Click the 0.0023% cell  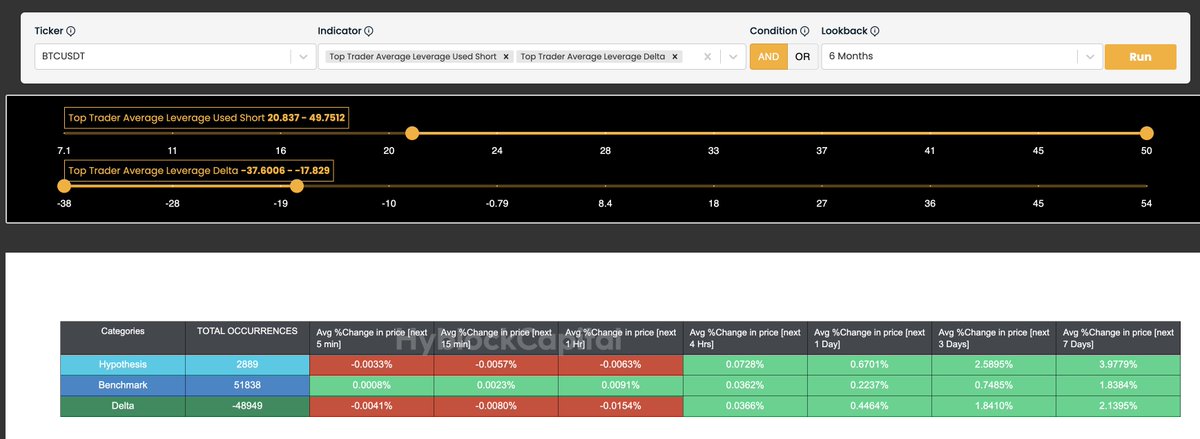click(496, 384)
